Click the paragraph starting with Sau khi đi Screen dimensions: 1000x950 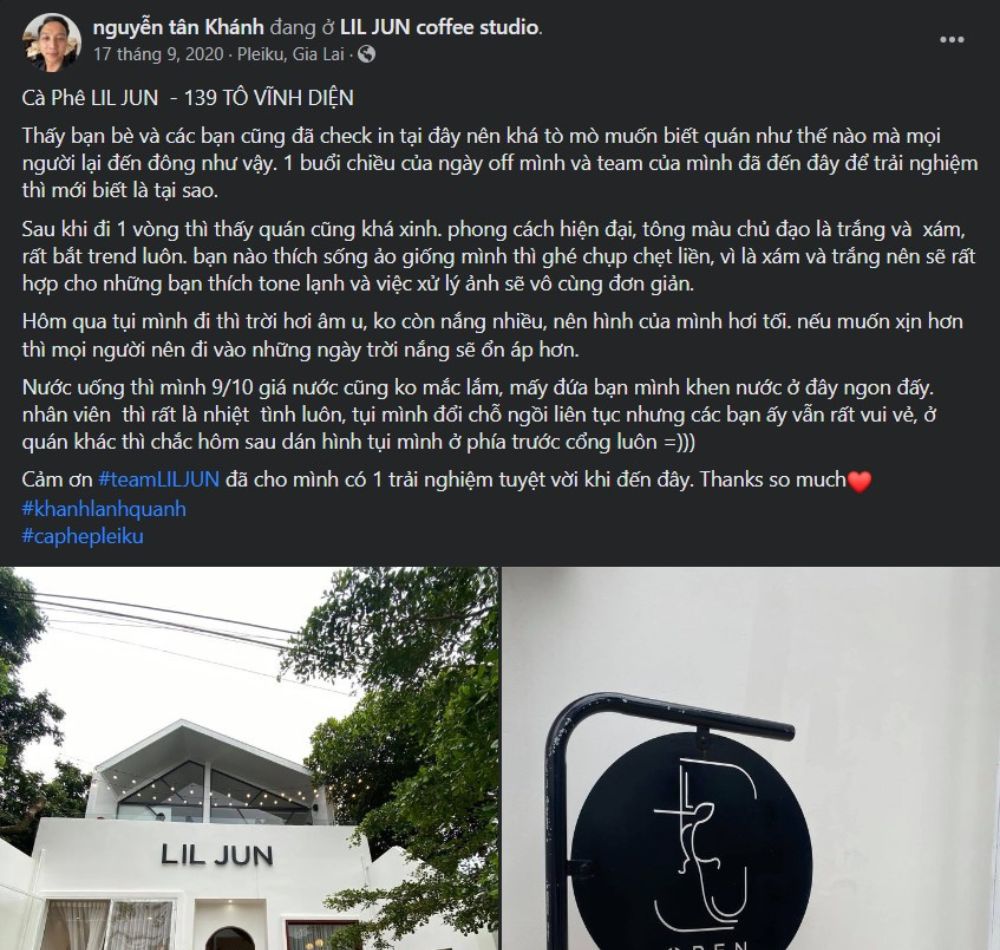pyautogui.click(x=499, y=256)
